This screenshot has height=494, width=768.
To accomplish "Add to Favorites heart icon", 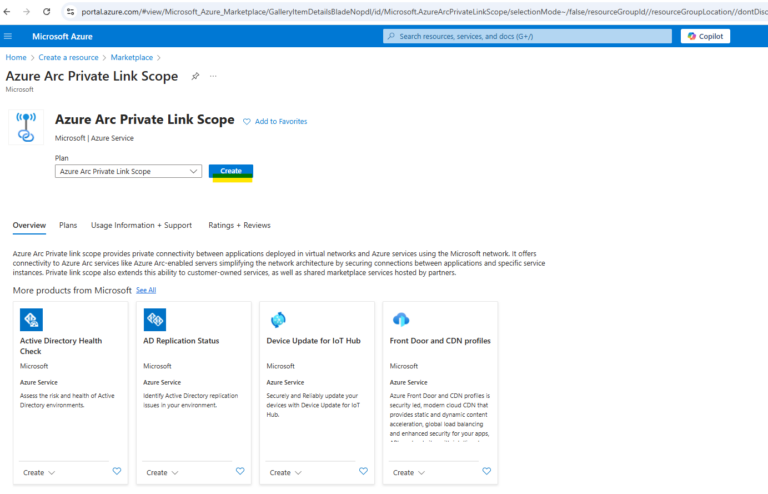I will pyautogui.click(x=247, y=121).
